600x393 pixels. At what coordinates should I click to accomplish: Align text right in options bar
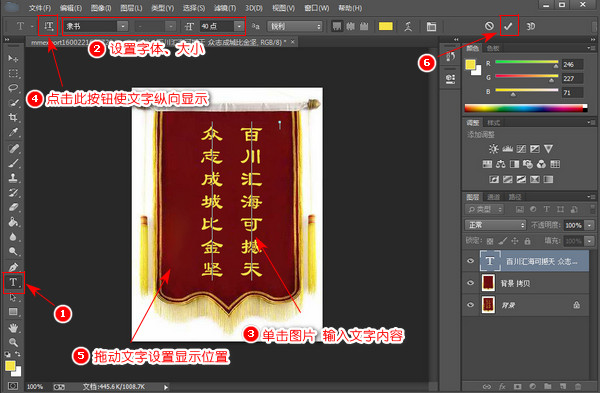coord(364,26)
